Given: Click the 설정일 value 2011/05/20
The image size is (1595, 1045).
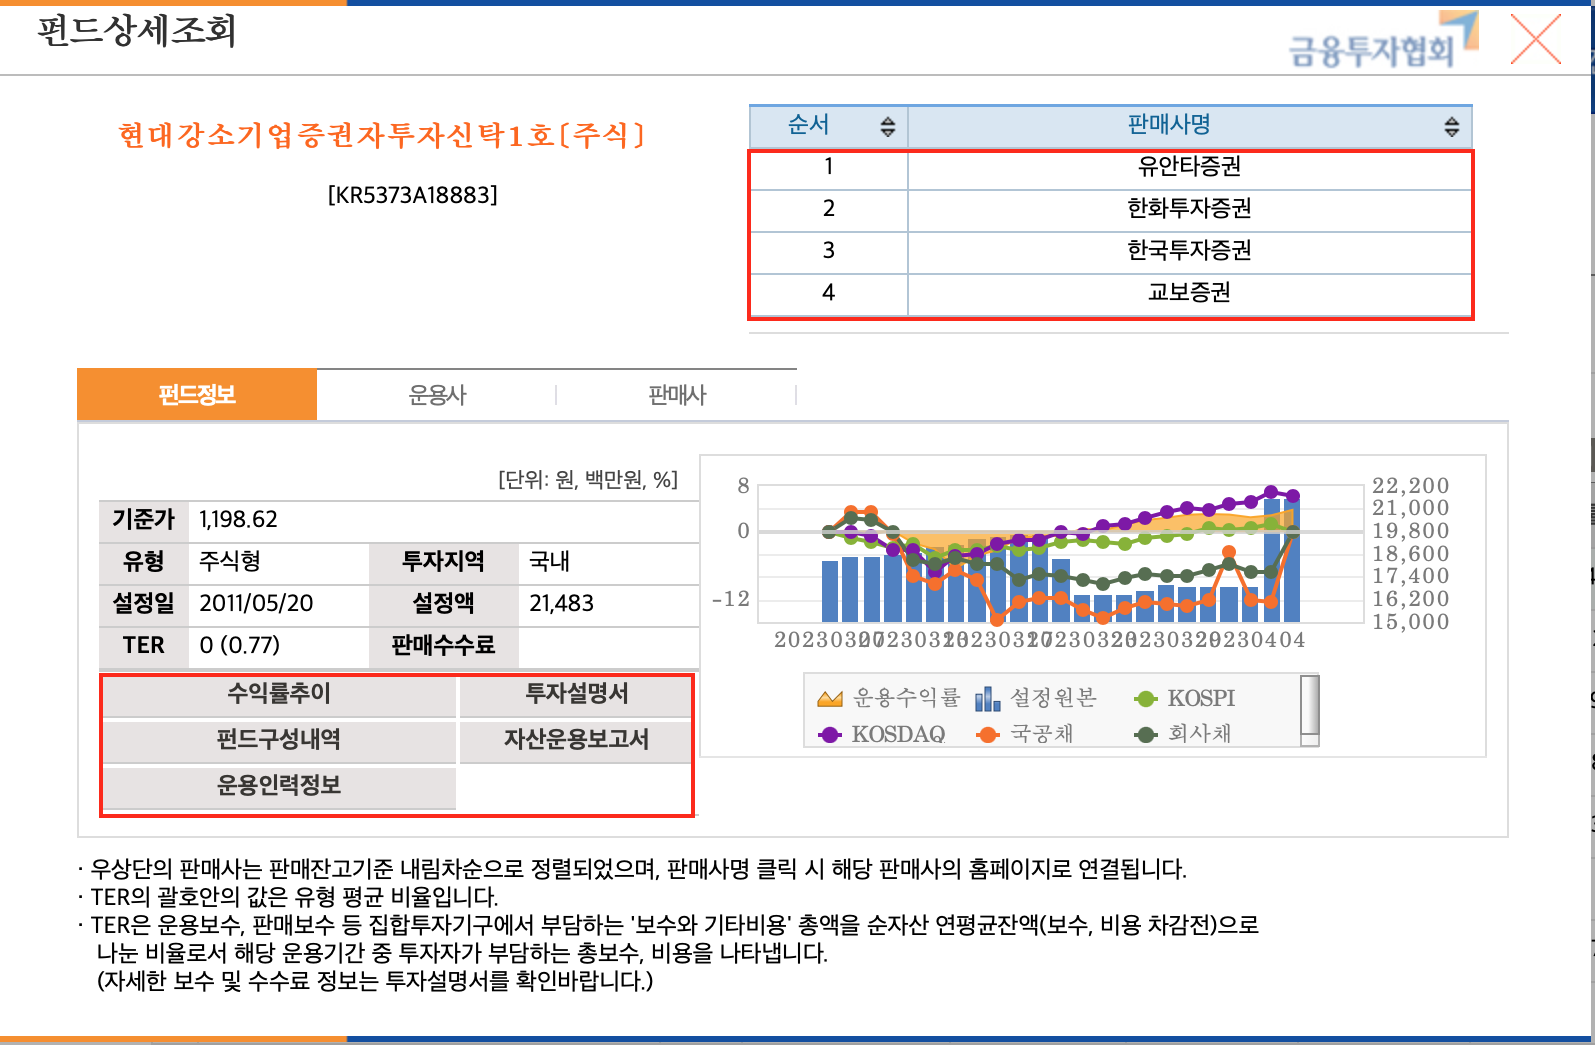Looking at the screenshot, I should click(256, 604).
